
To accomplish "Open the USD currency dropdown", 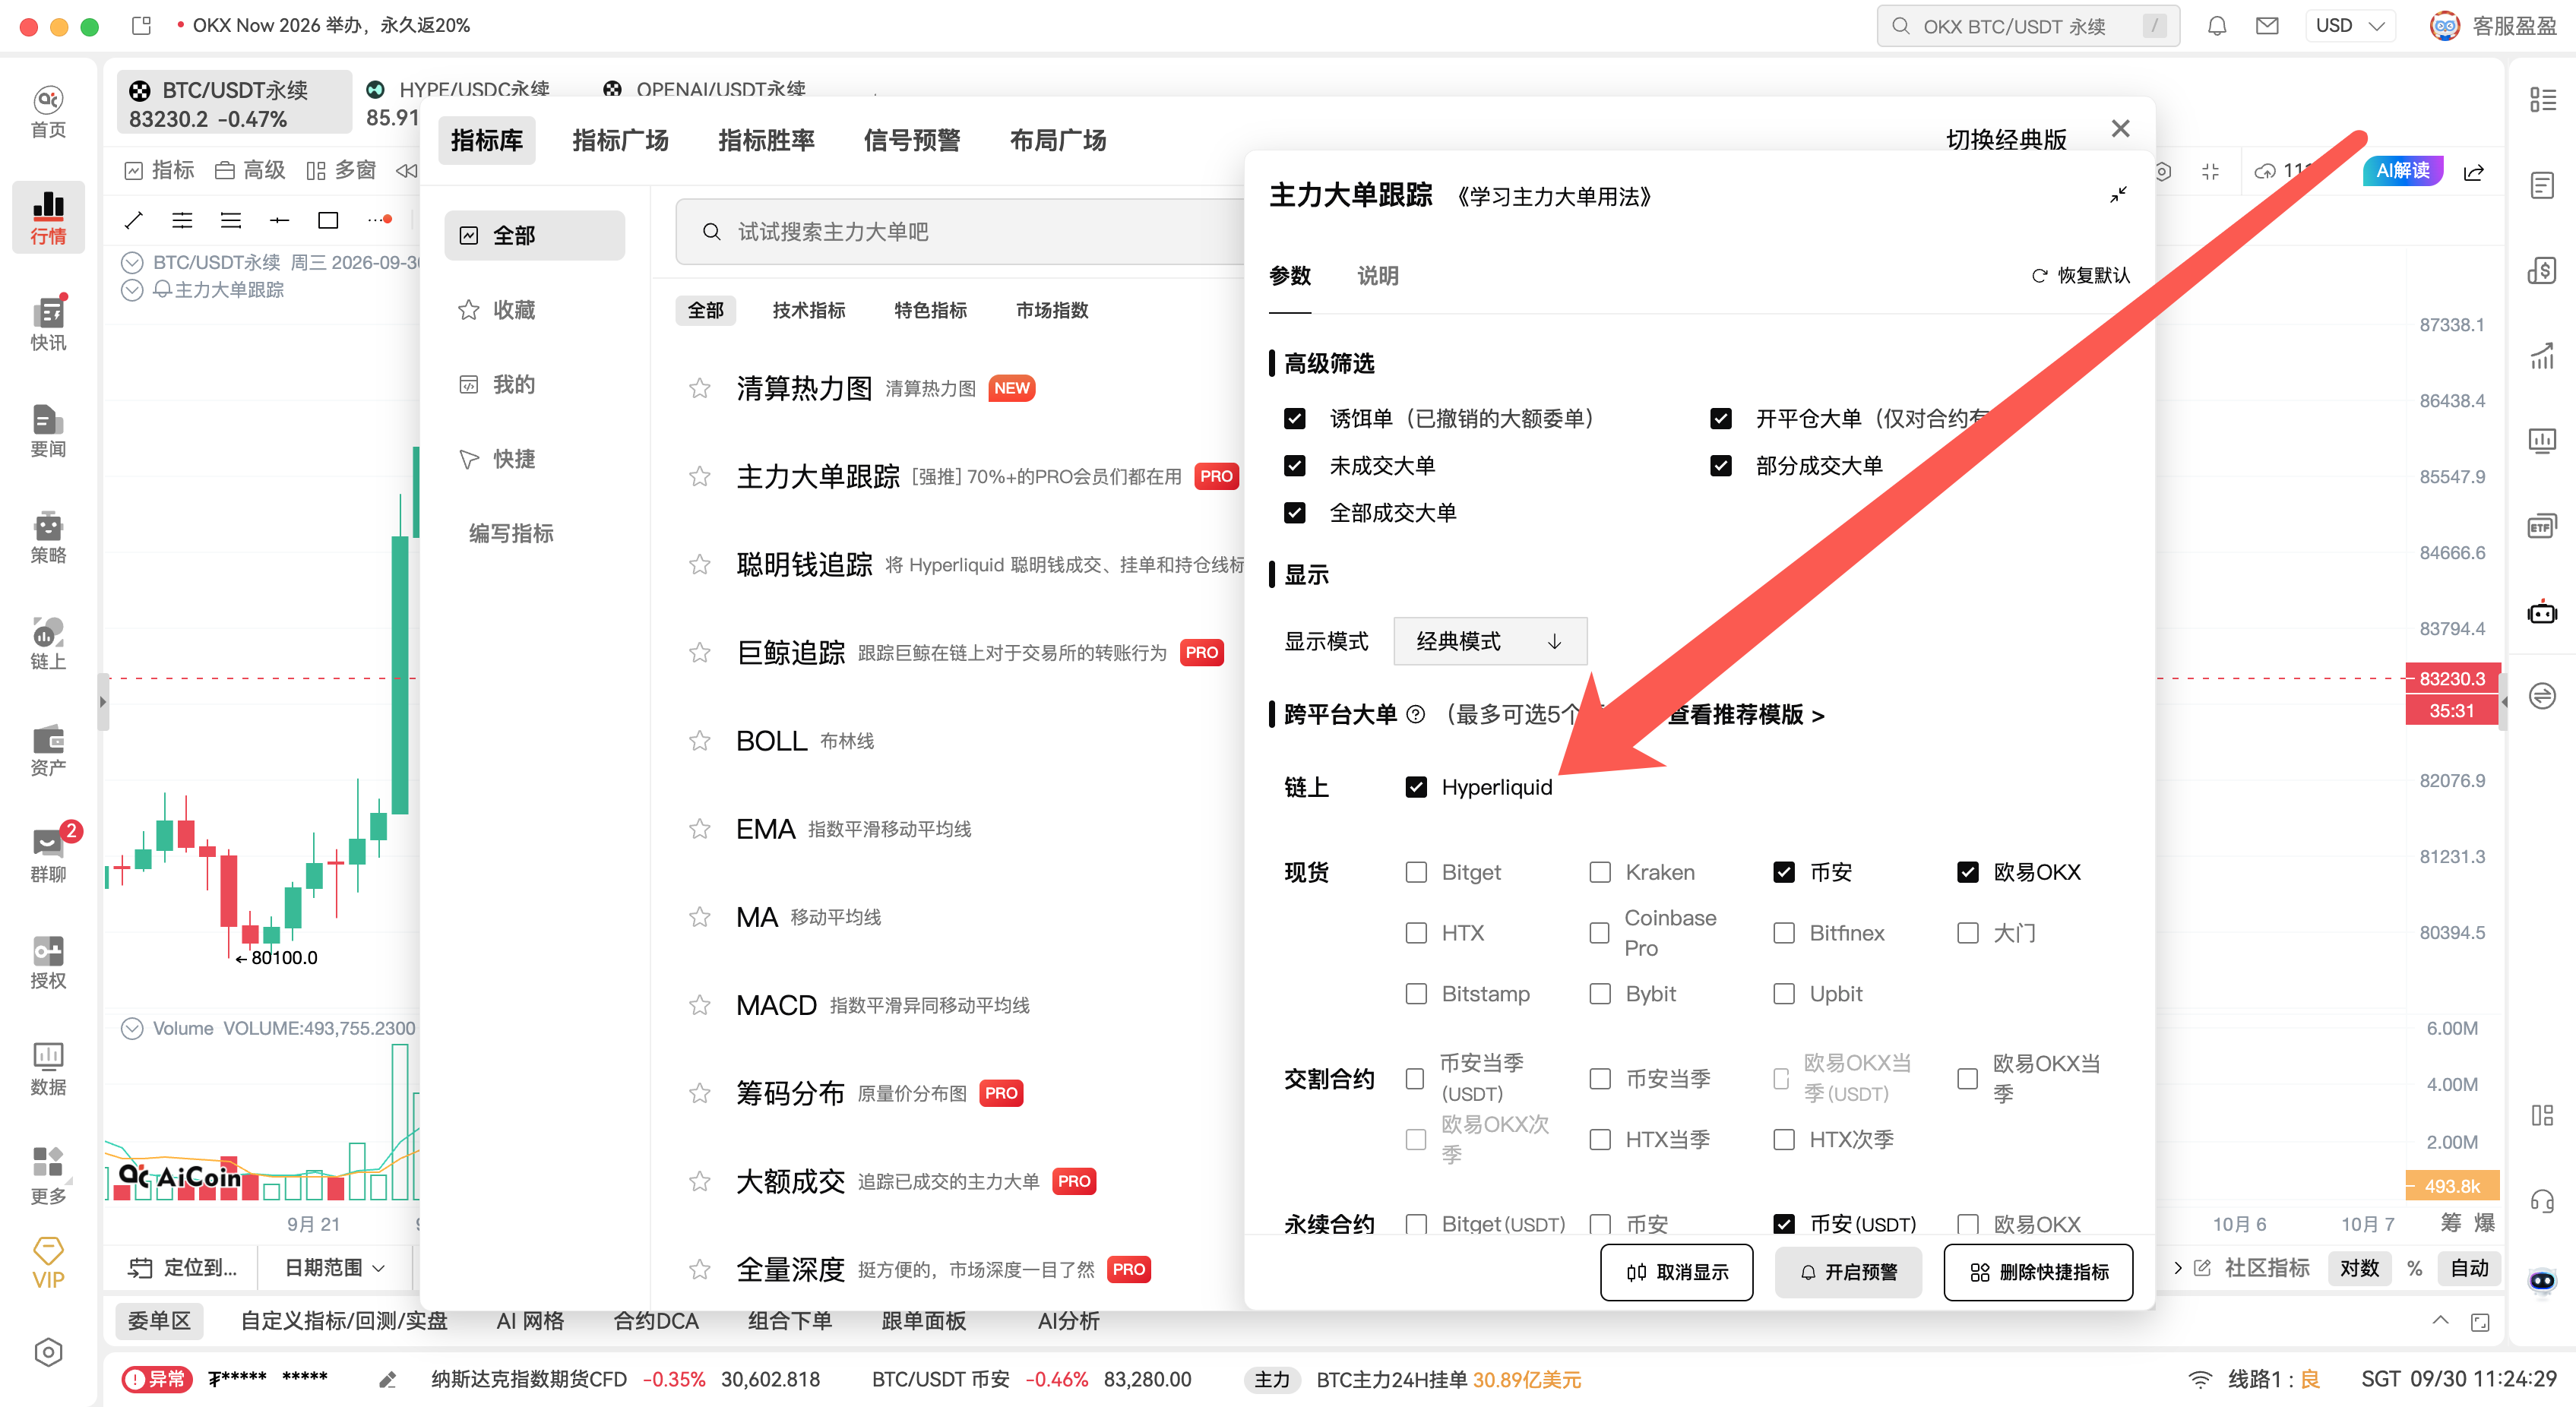I will coord(2350,26).
